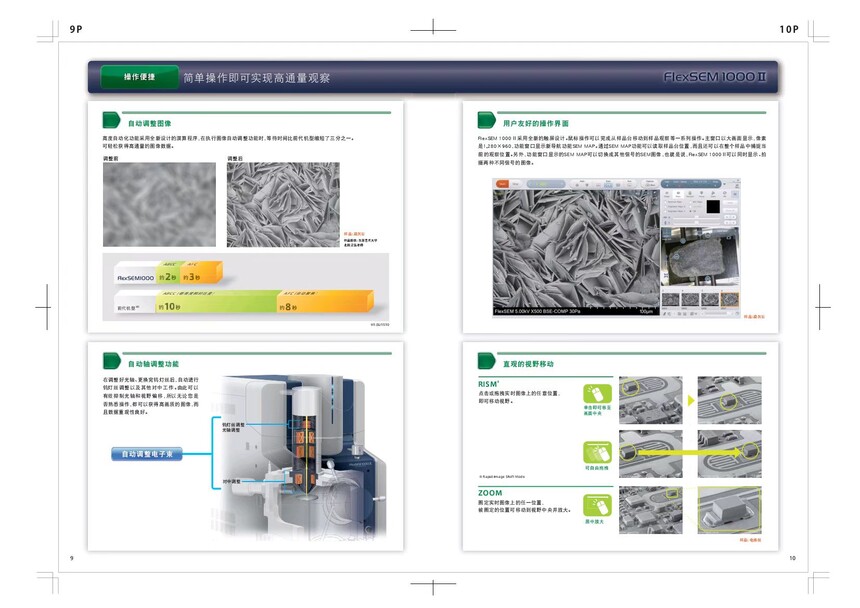Click the green 约10秒 bar segment

click(218, 303)
